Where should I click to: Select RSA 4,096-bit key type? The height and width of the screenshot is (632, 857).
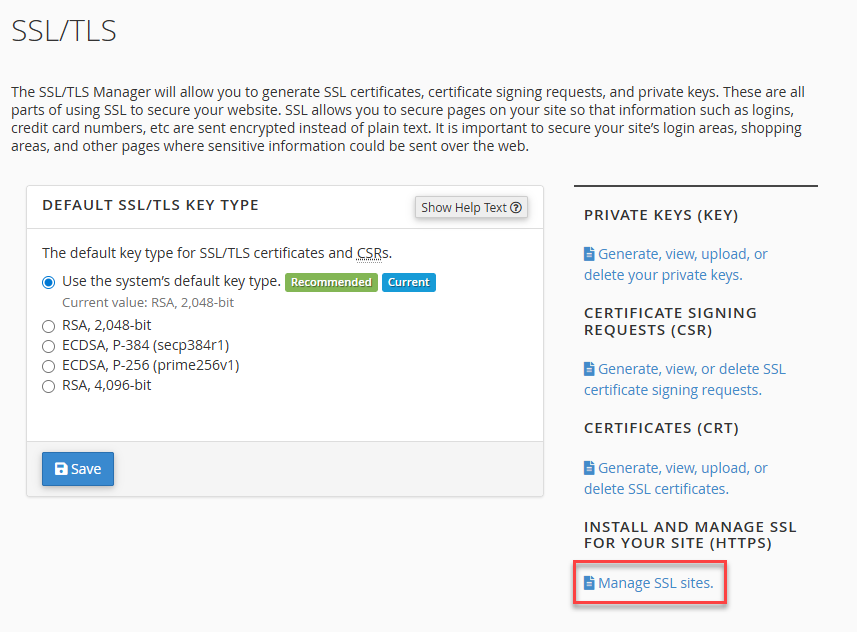(x=48, y=385)
